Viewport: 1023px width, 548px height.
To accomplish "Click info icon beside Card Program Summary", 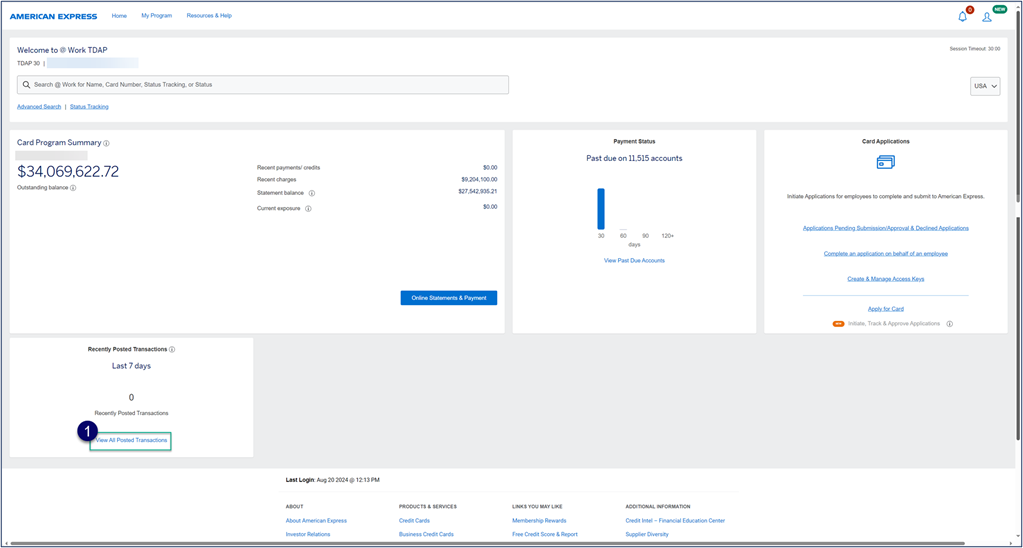I will click(x=107, y=143).
